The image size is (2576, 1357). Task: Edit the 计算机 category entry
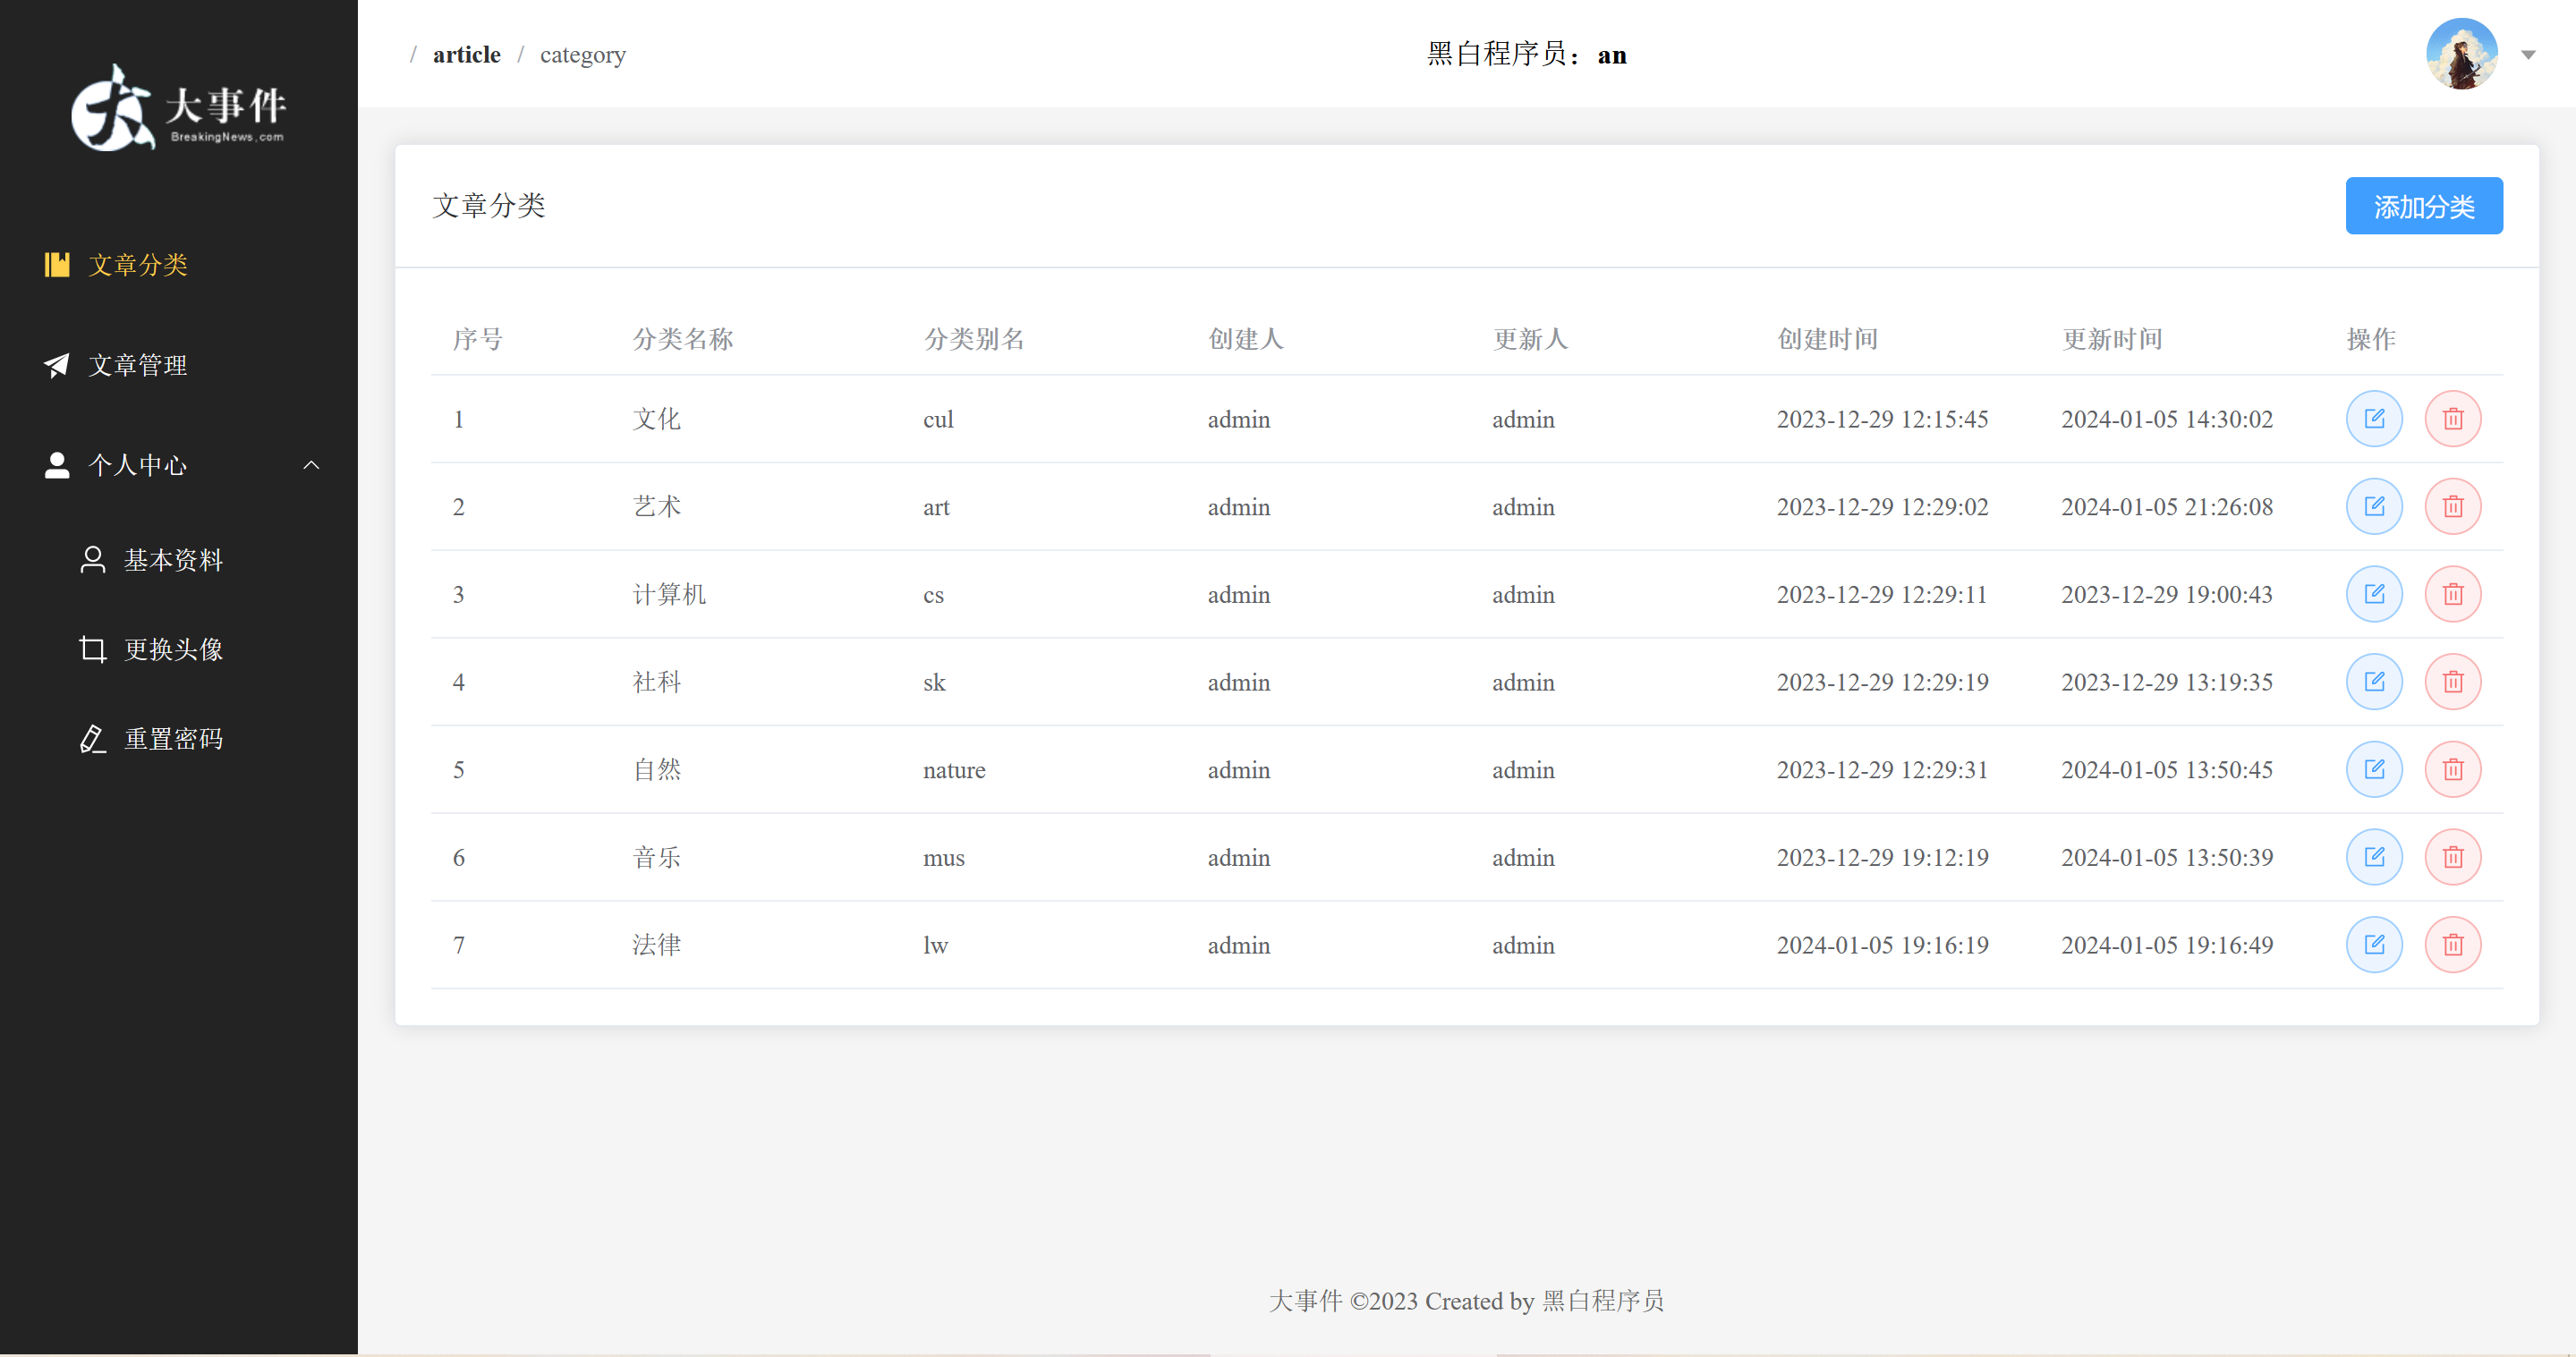[x=2374, y=594]
